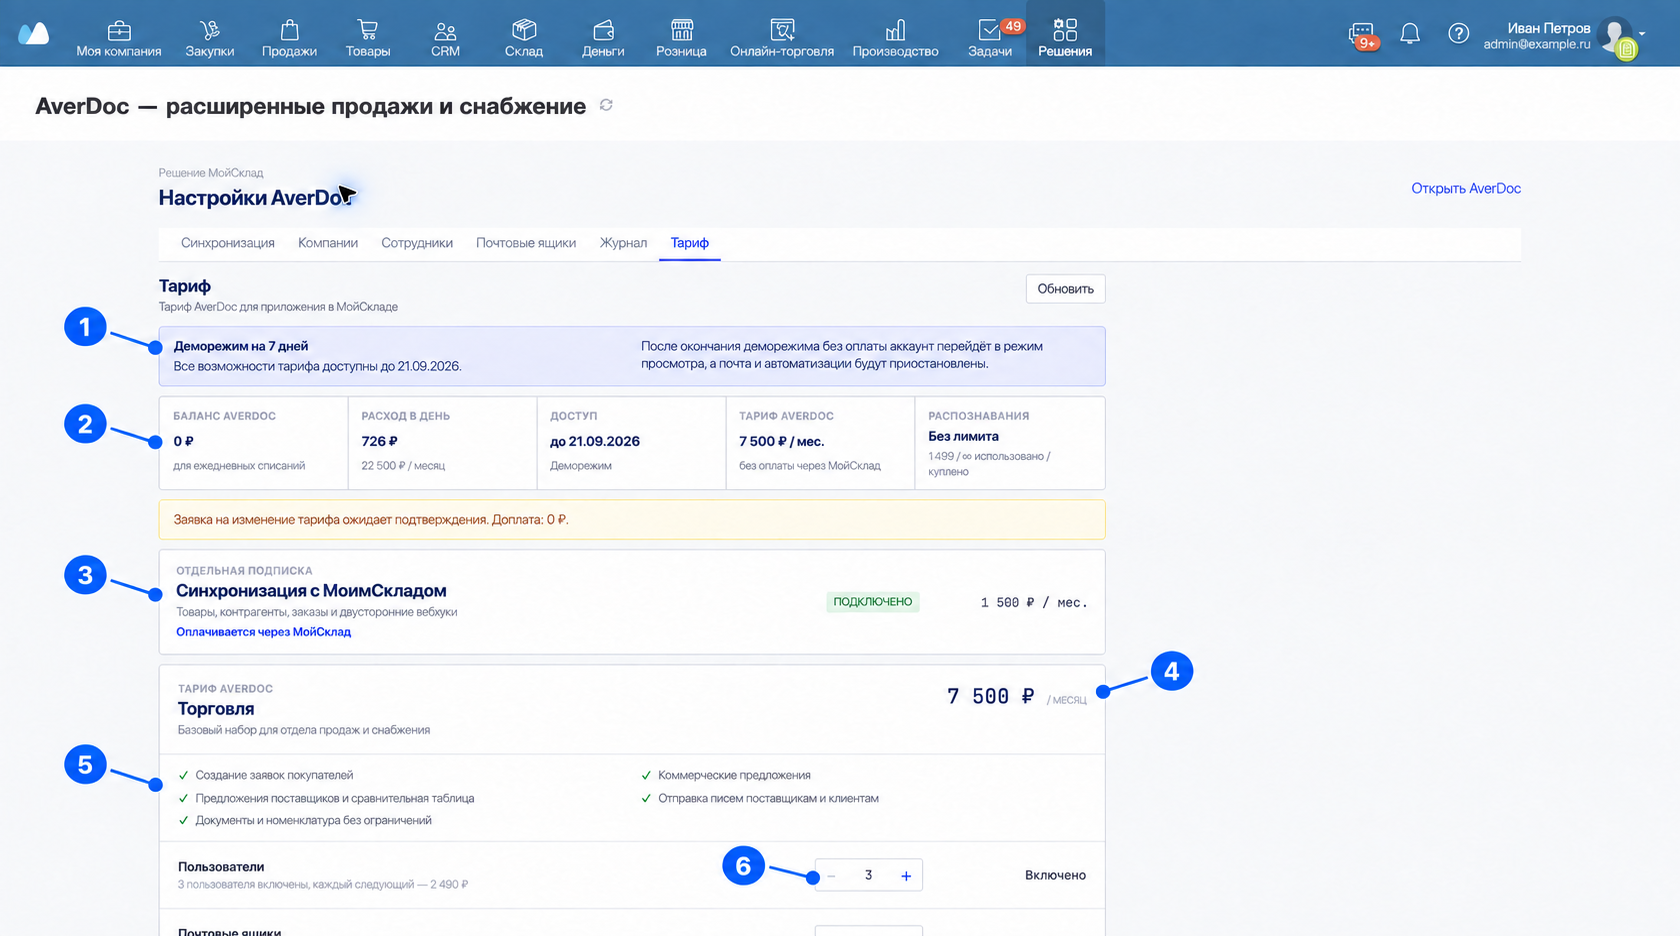
Task: Click the ПОДКЛЮЧЕНО status badge
Action: 873,602
